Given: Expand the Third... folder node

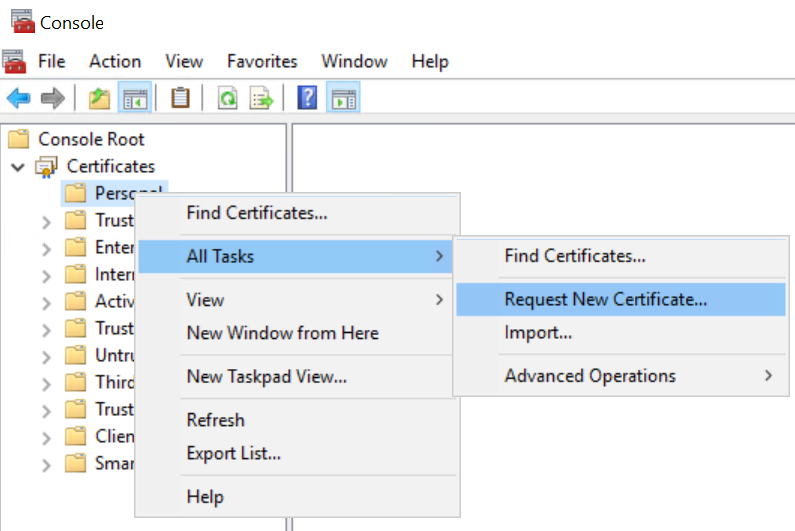Looking at the screenshot, I should (x=46, y=384).
